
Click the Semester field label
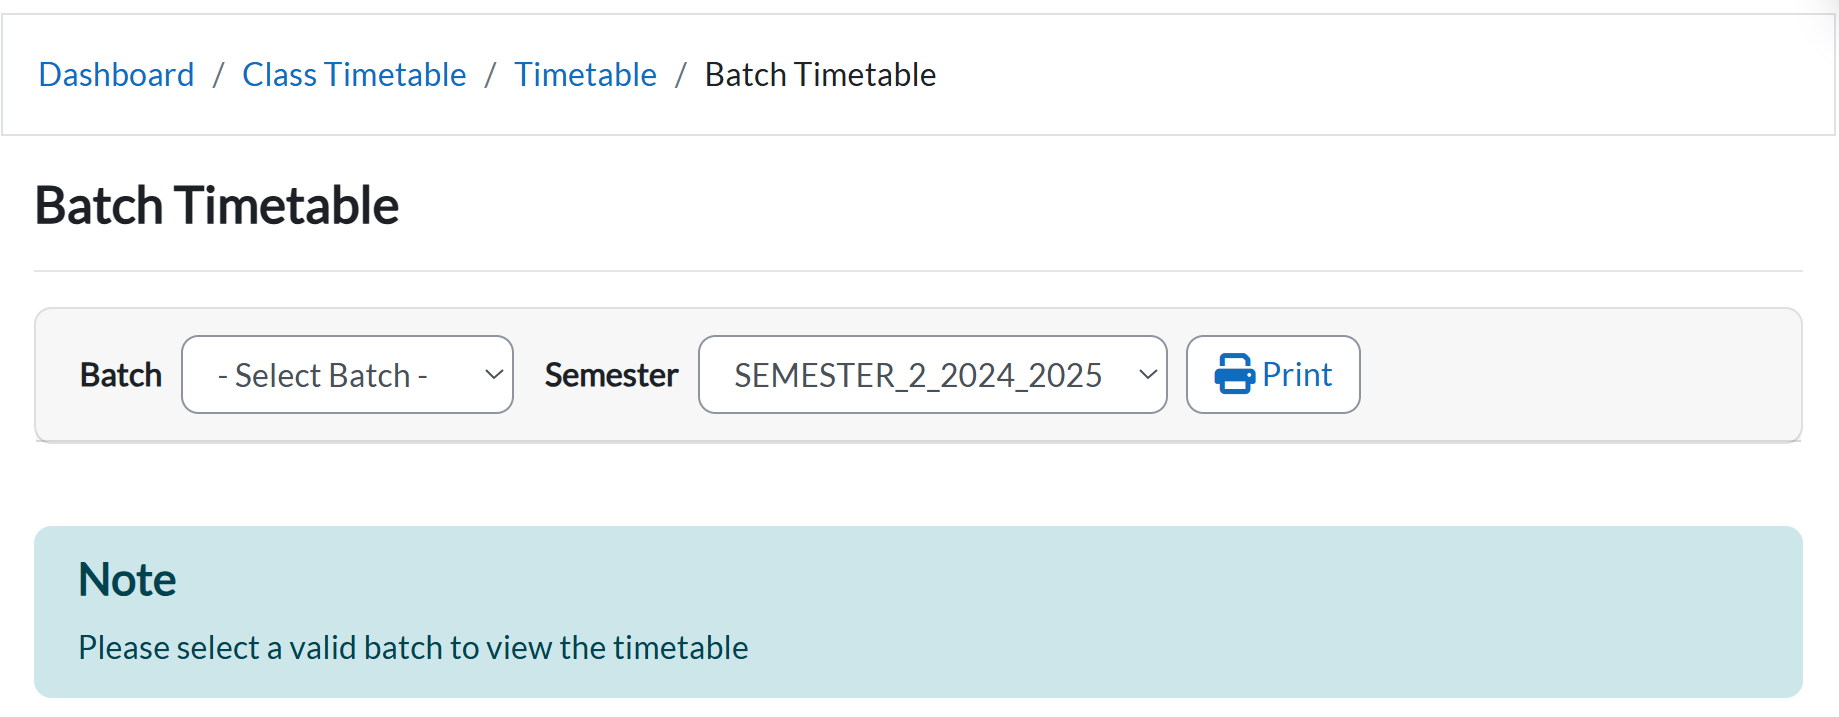point(611,375)
